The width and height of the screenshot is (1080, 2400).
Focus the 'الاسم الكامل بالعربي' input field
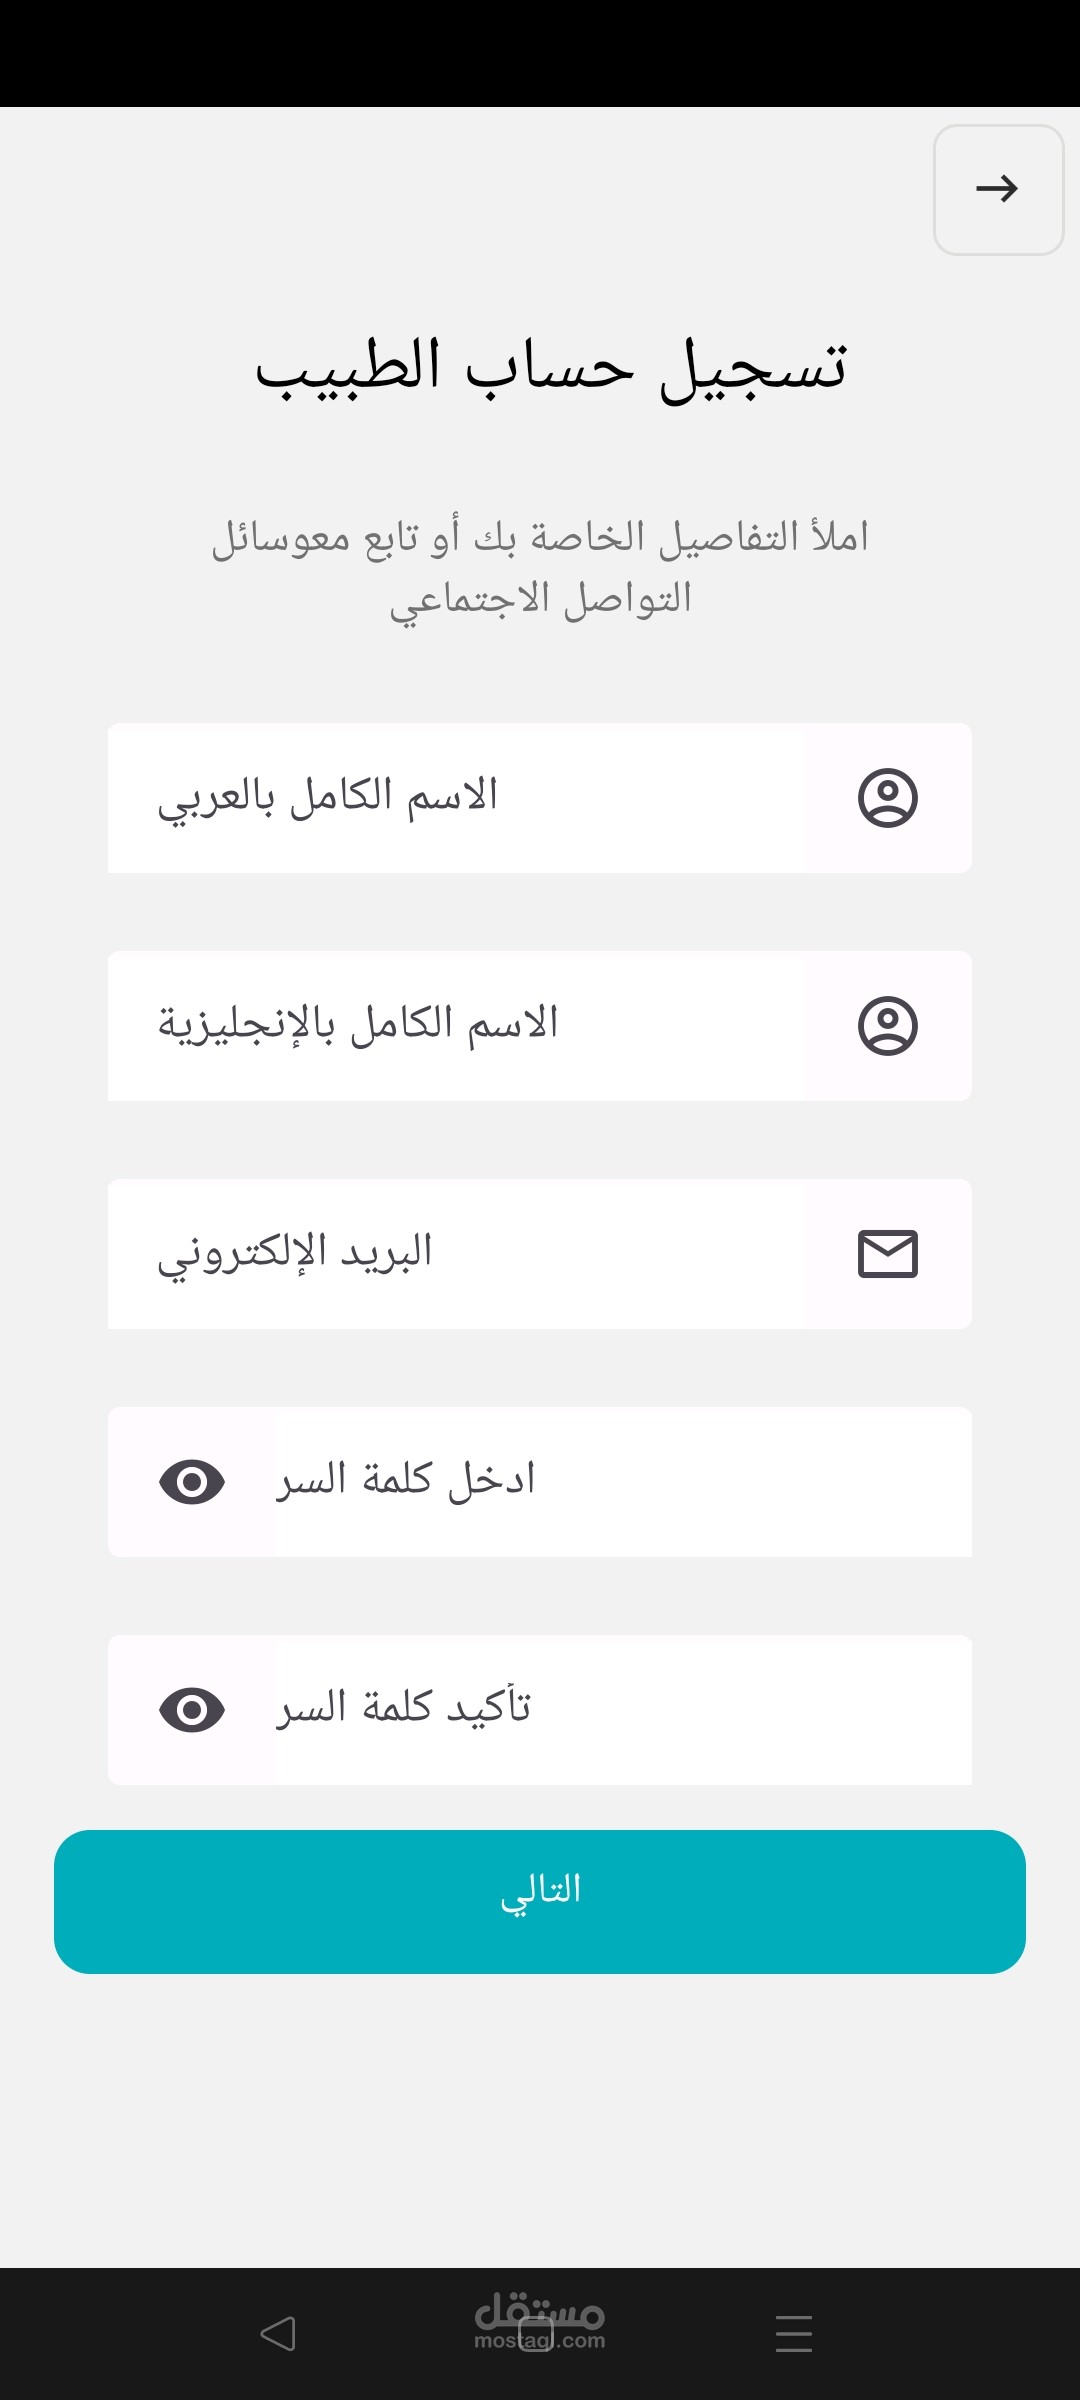coord(456,798)
